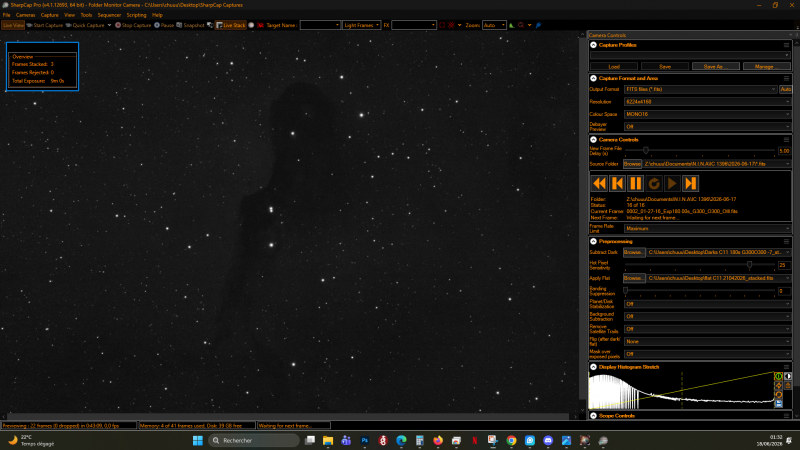
Task: Click the previous frame playback button
Action: coord(617,183)
